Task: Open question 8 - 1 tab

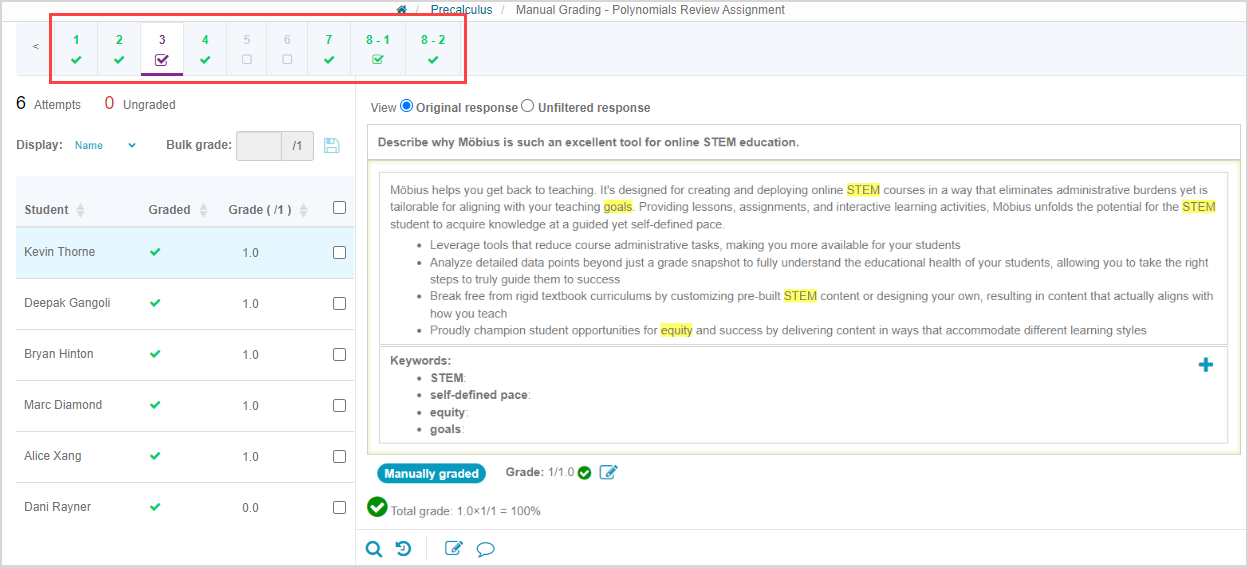Action: [x=377, y=49]
